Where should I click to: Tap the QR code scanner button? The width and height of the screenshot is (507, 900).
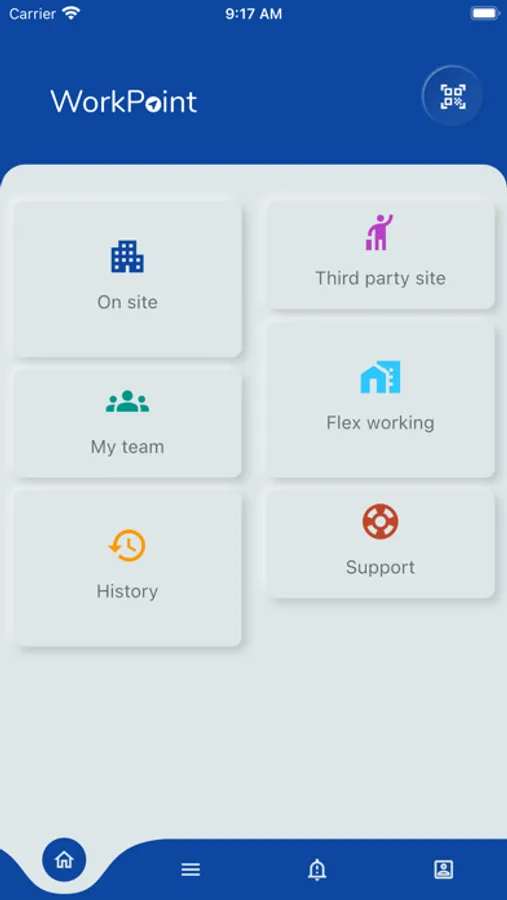coord(452,96)
